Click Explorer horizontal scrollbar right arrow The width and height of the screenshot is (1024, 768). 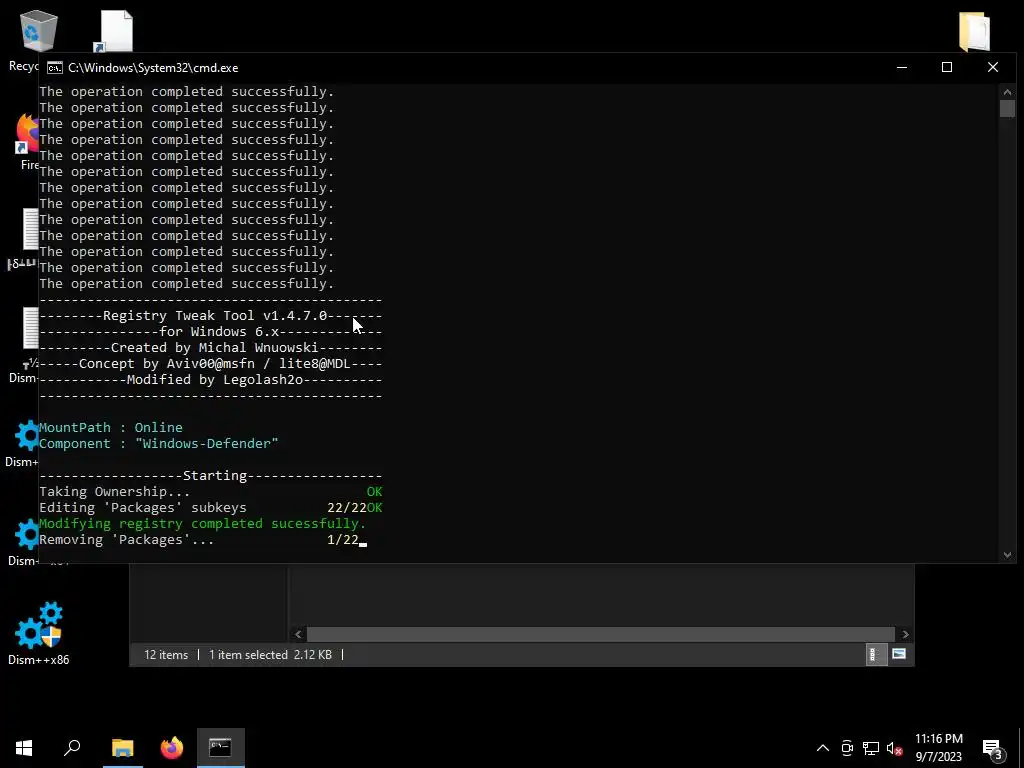point(905,634)
